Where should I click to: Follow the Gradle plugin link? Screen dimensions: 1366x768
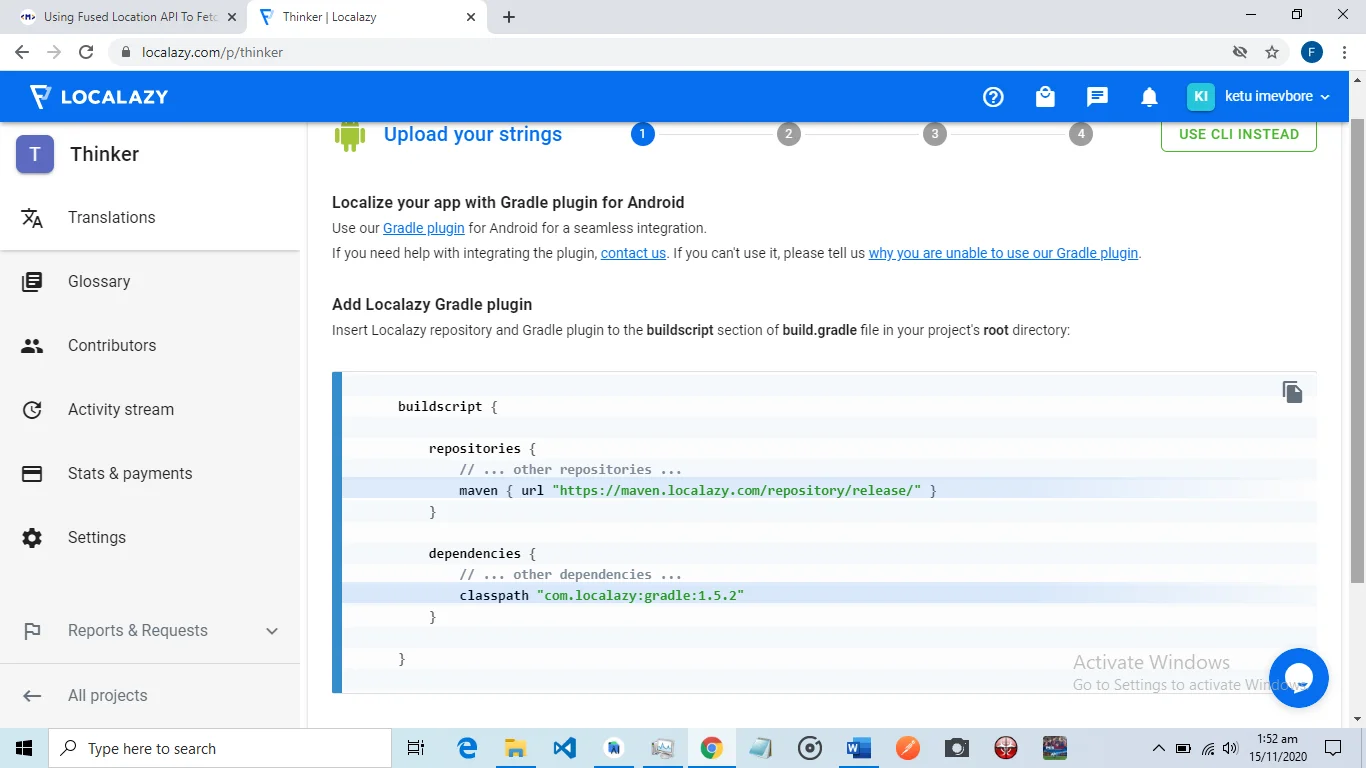[424, 228]
